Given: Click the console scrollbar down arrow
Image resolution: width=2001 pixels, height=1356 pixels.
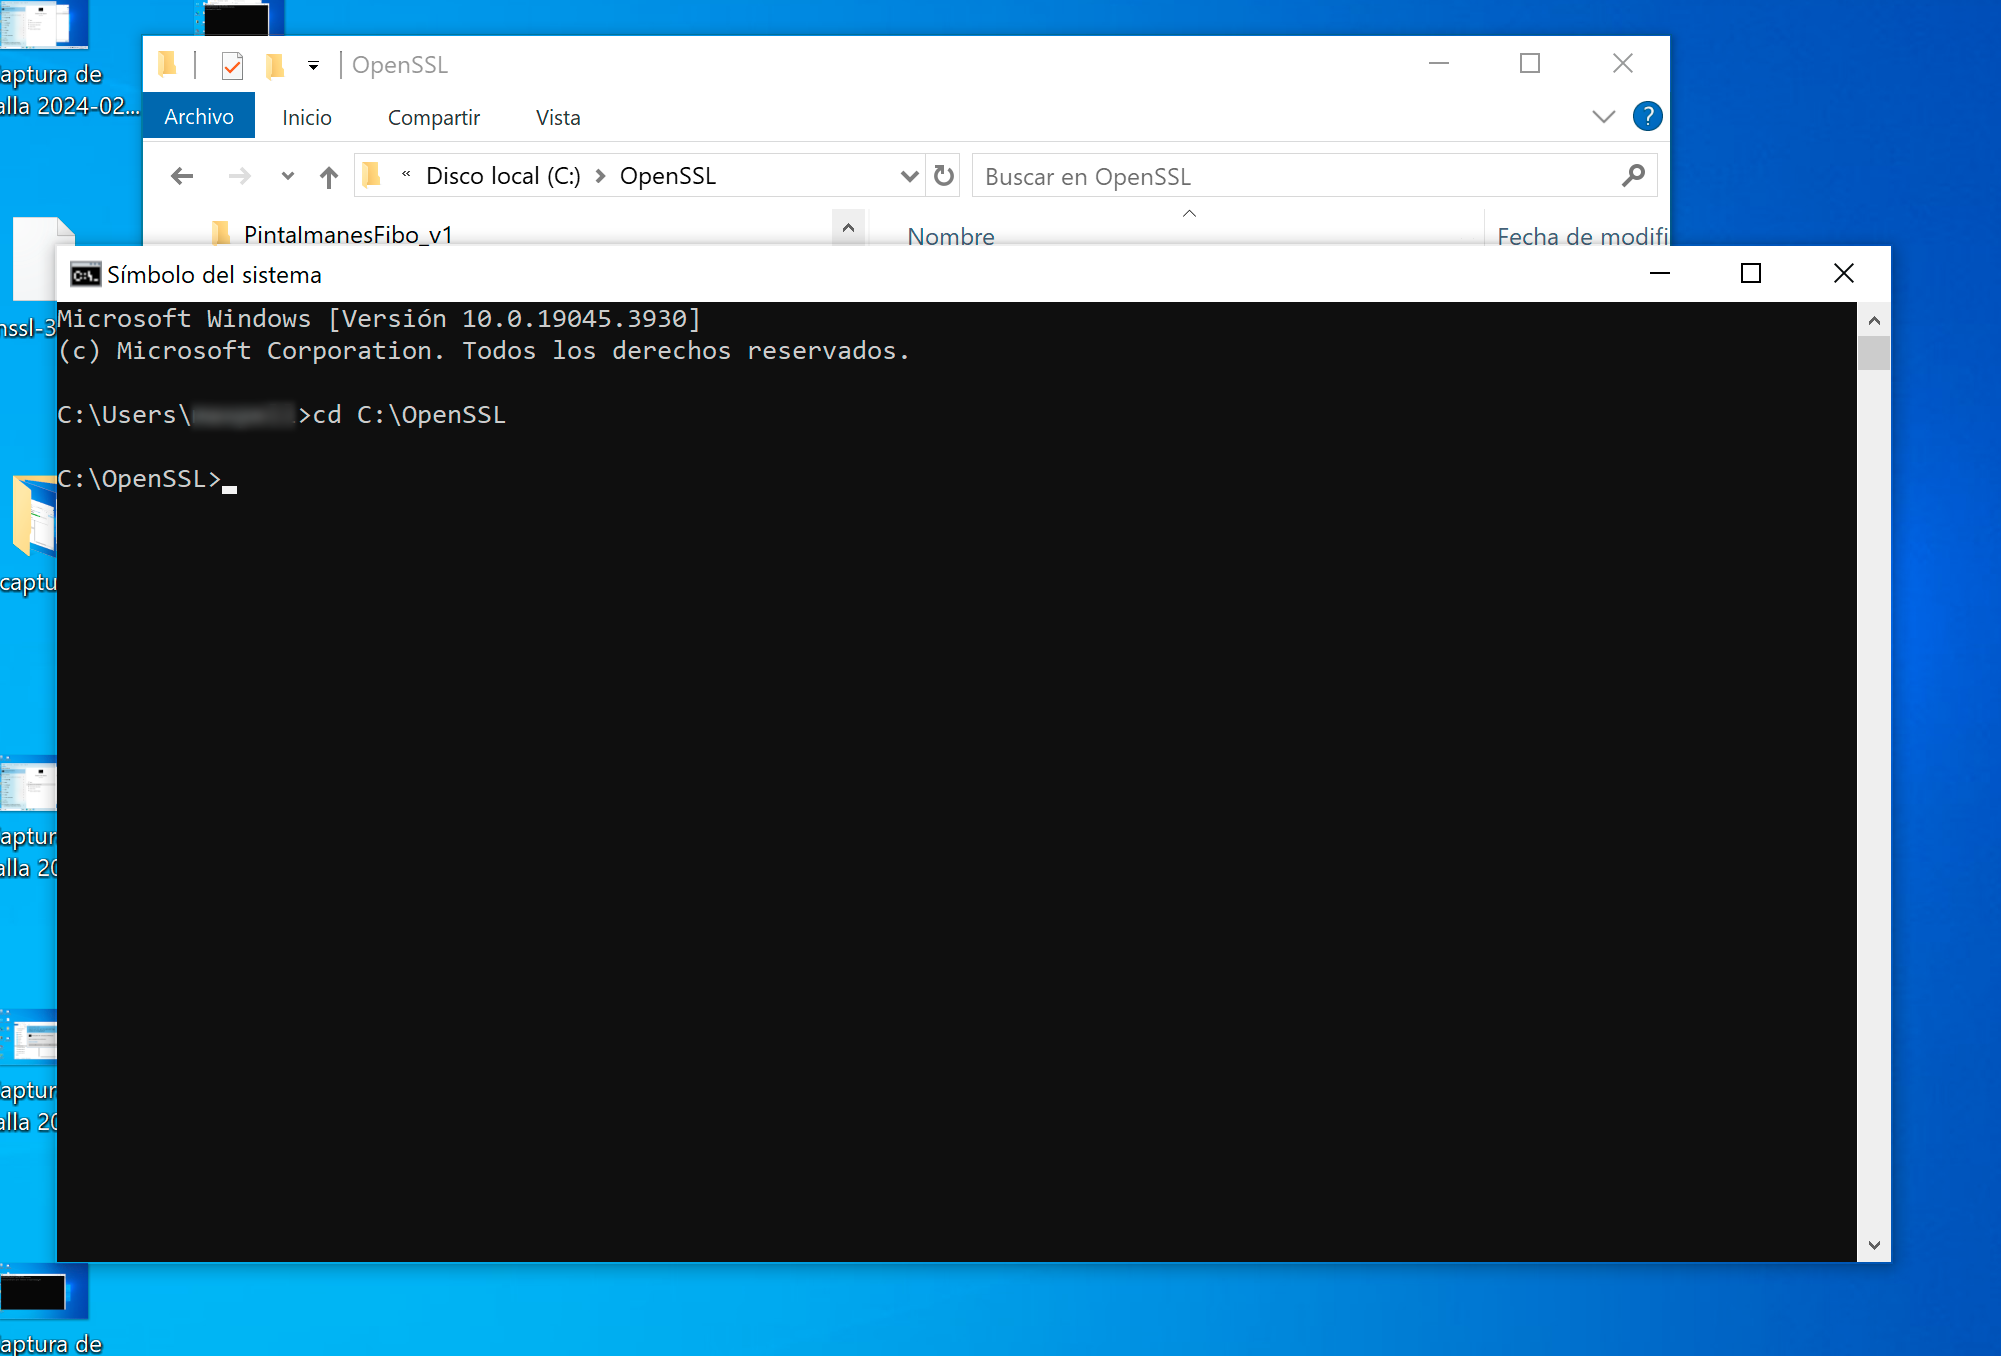Looking at the screenshot, I should 1873,1245.
